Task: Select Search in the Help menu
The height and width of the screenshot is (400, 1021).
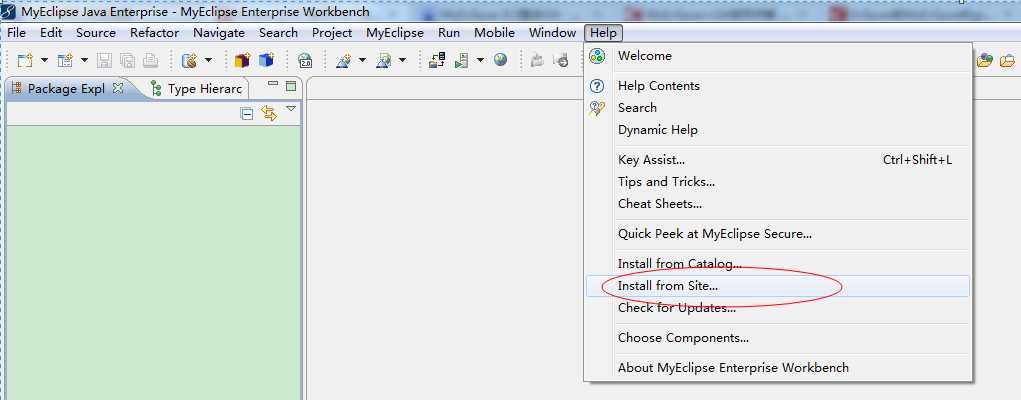Action: pyautogui.click(x=778, y=108)
